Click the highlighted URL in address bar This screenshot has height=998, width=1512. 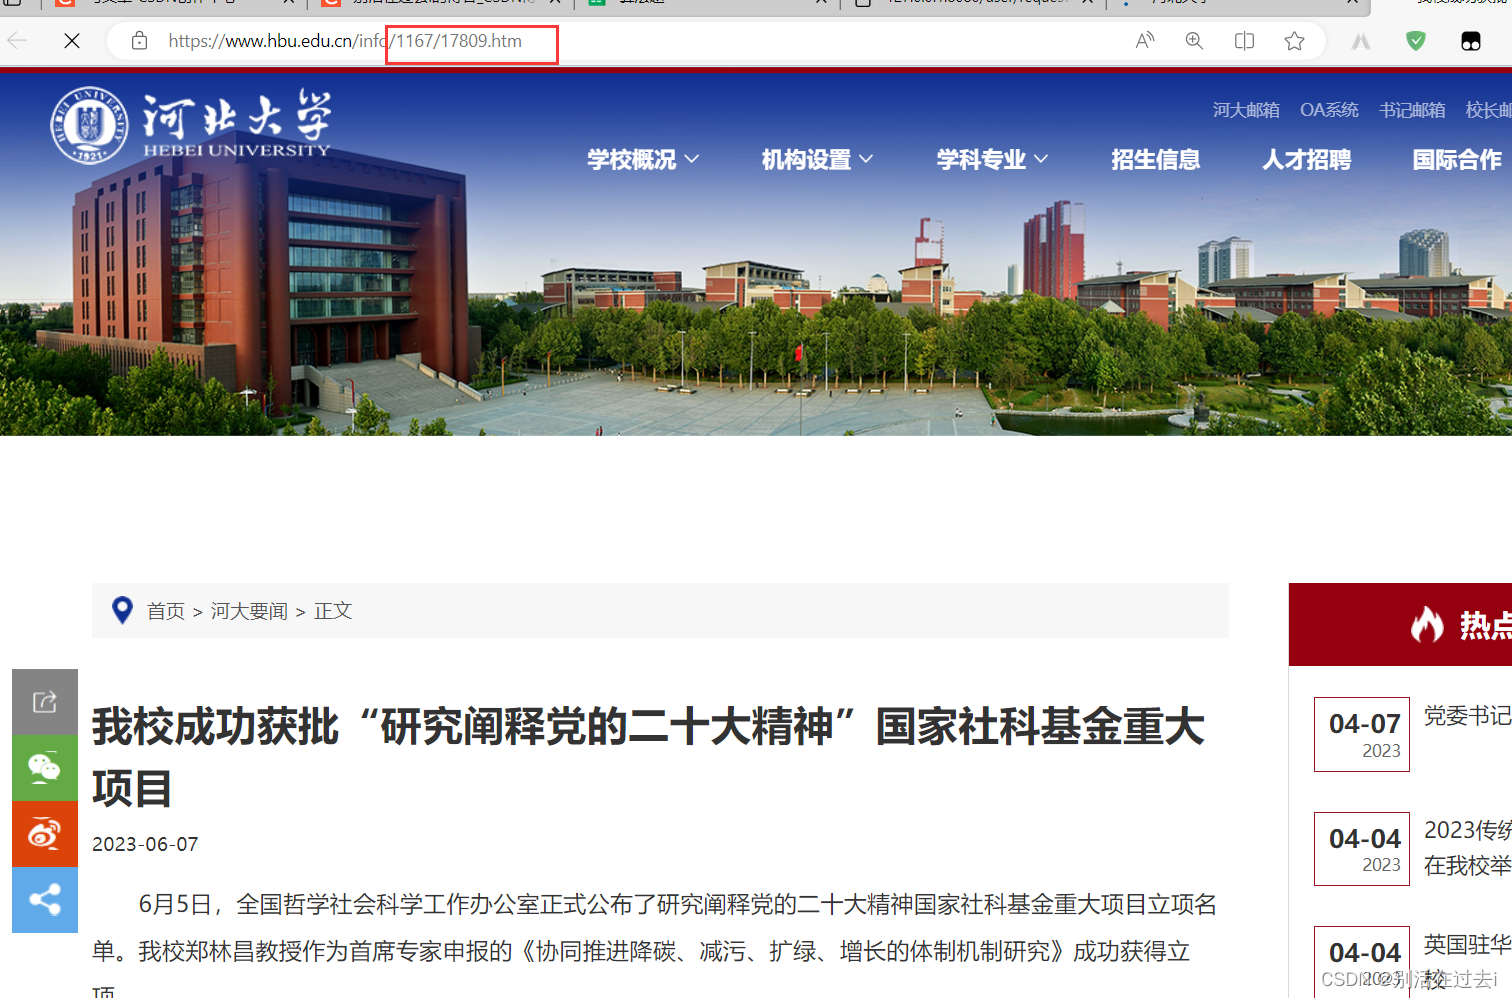(470, 41)
